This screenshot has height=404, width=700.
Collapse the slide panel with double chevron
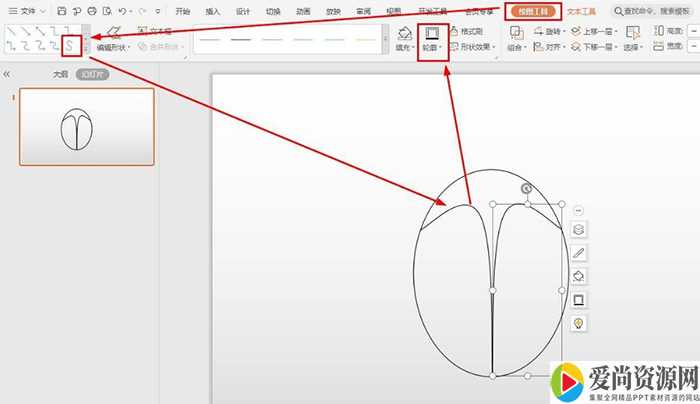(7, 75)
